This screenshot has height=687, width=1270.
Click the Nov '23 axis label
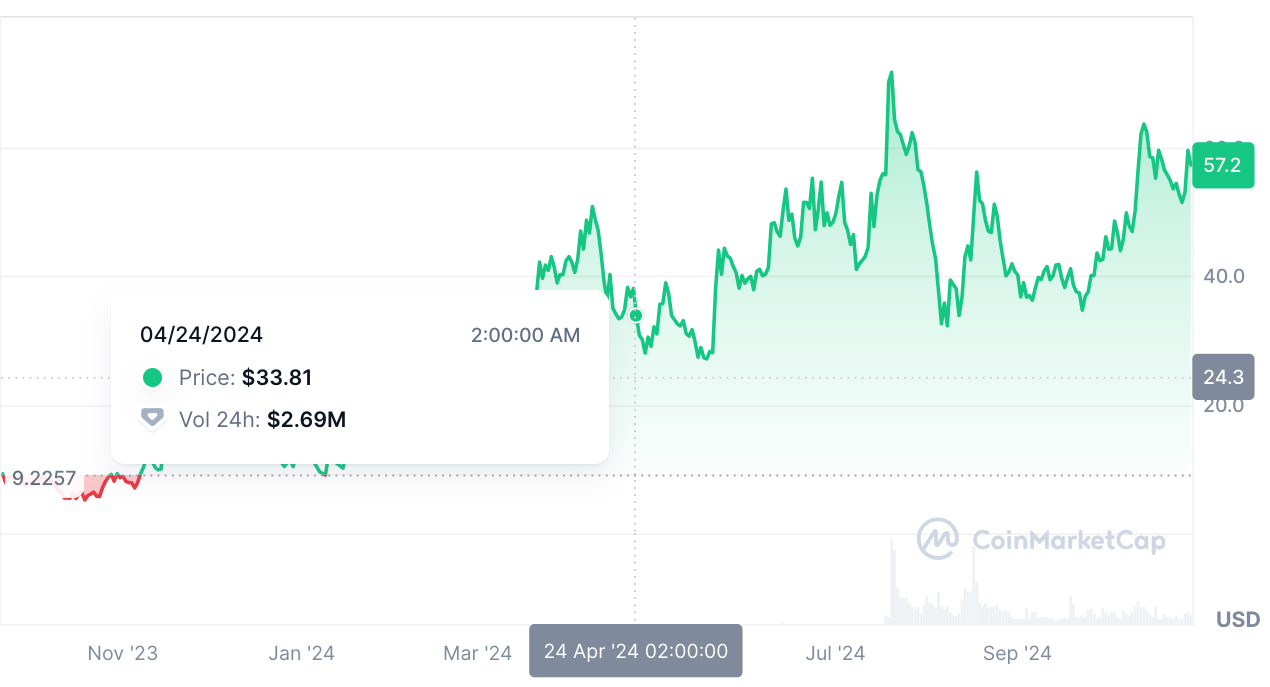122,654
